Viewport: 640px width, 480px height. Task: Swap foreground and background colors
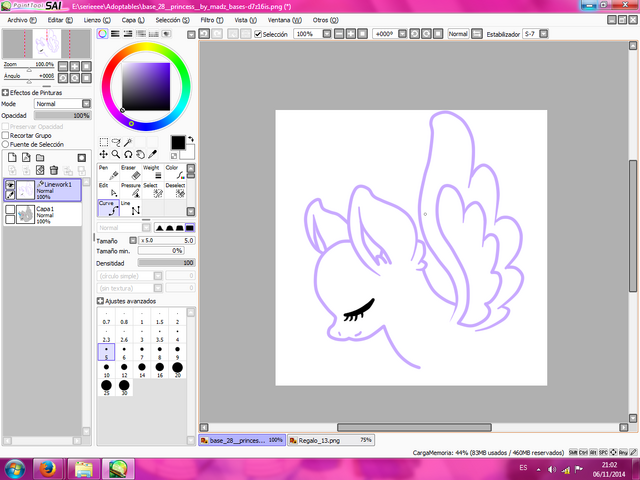[x=191, y=139]
